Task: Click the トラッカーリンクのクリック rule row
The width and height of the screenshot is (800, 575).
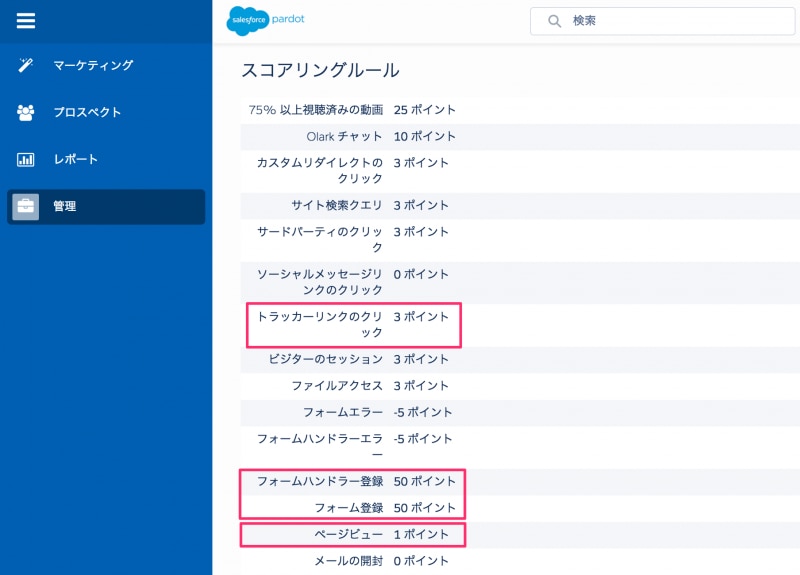Action: click(520, 325)
